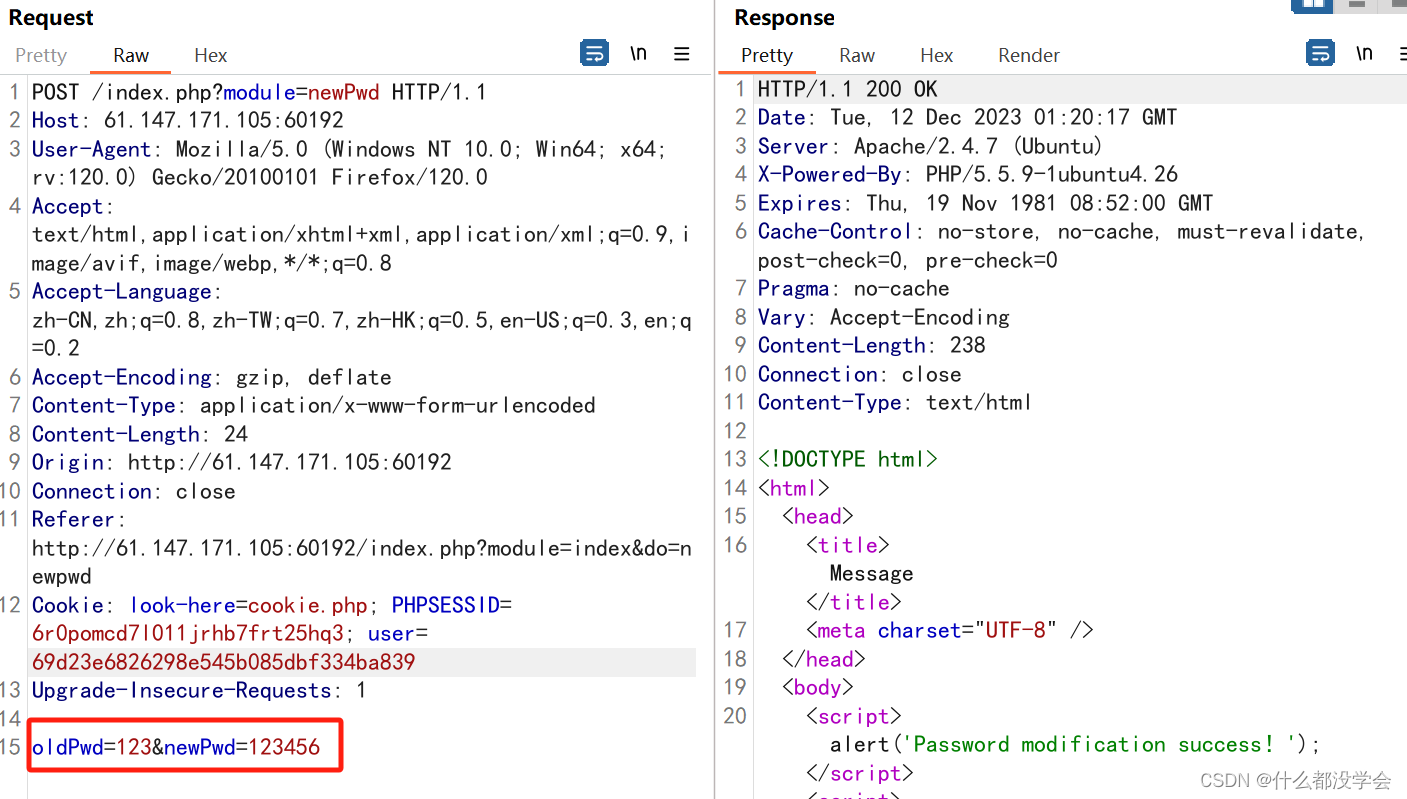Click the <!DOCTYPE html> line
The height and width of the screenshot is (799, 1407).
(x=848, y=459)
